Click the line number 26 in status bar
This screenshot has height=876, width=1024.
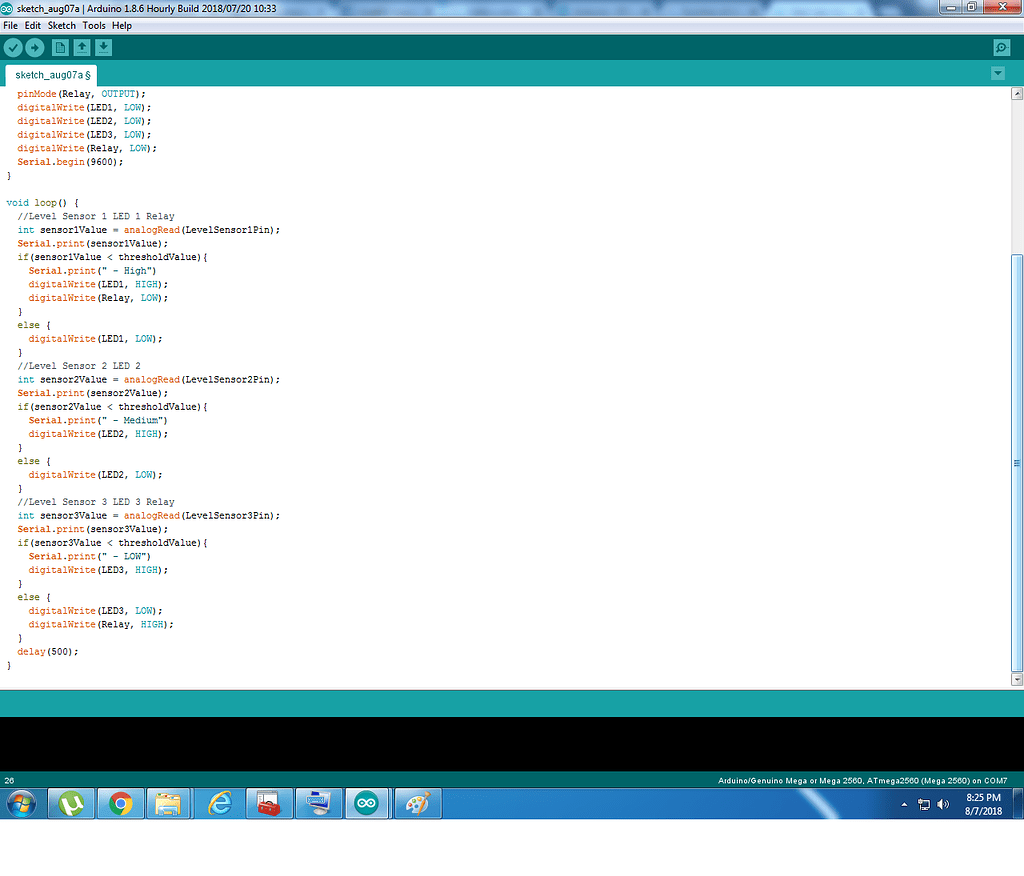tap(9, 781)
